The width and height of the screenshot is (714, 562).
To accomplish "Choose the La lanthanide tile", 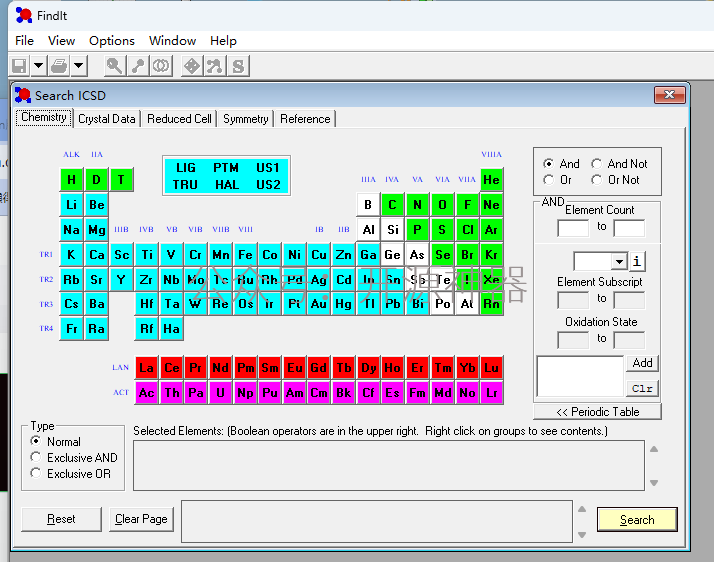I will (x=147, y=368).
